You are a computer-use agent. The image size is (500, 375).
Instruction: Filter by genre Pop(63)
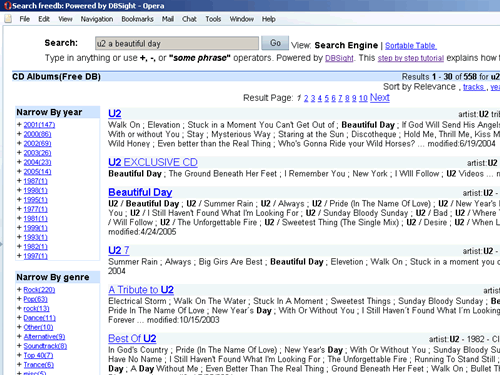coord(36,299)
